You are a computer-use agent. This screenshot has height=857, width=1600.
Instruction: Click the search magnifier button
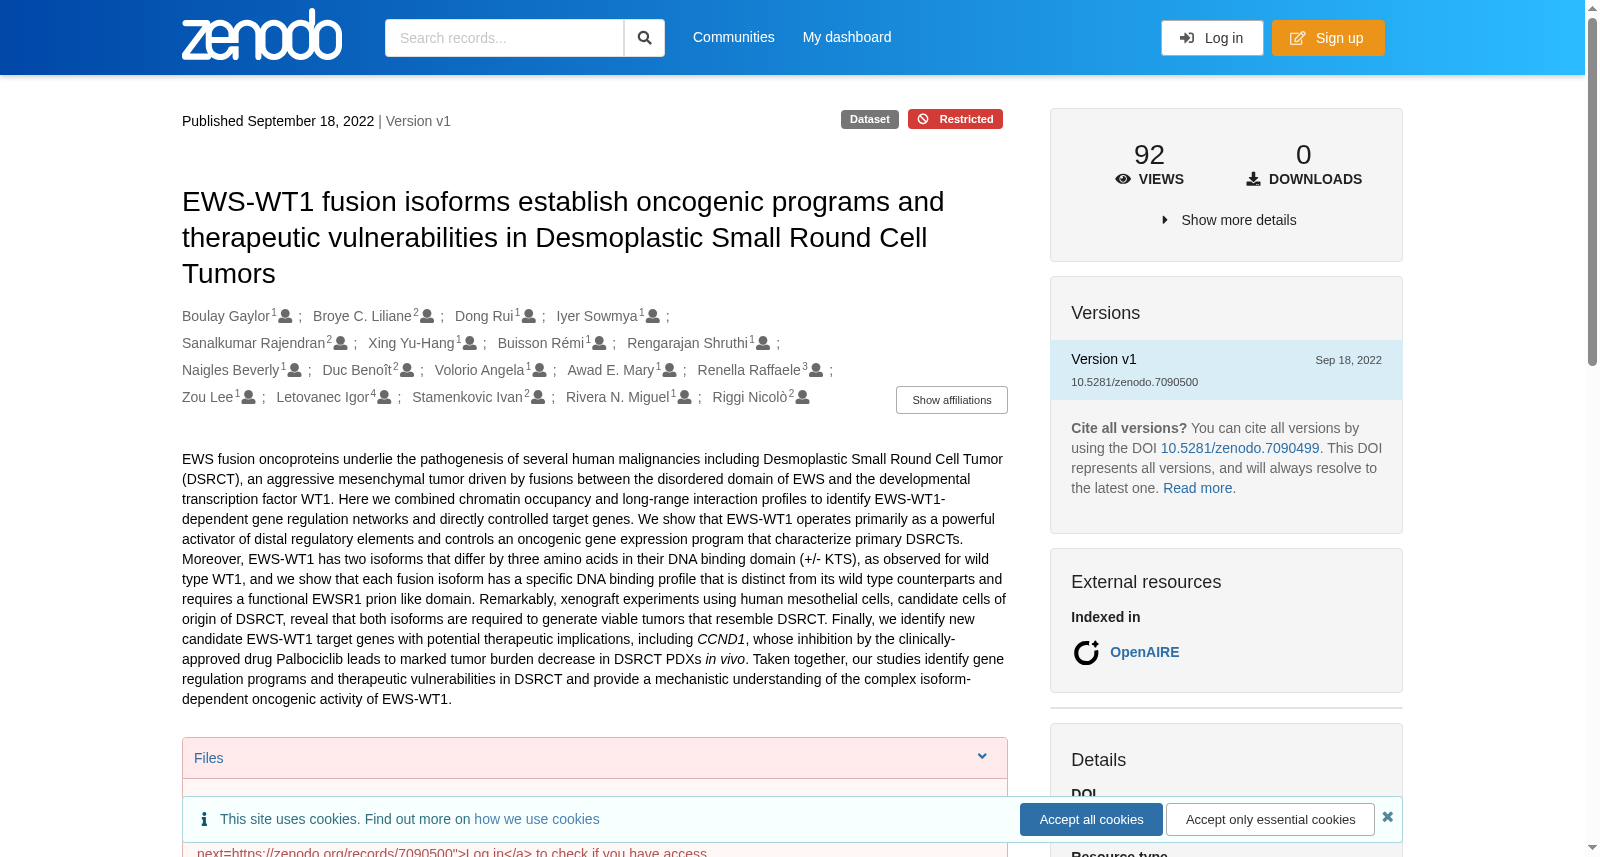[x=644, y=38]
